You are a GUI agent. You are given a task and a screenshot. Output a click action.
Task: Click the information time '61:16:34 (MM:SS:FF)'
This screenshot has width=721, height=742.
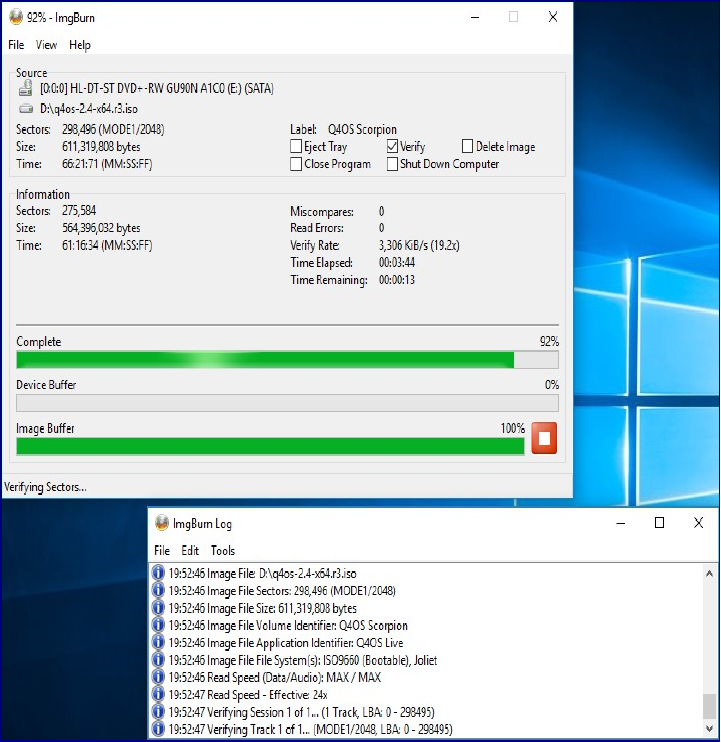pos(107,245)
